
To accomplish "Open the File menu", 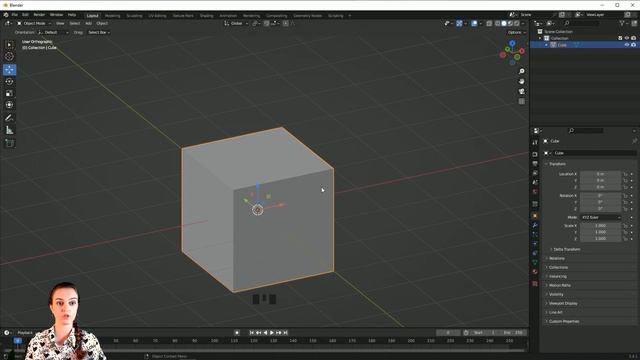I will [x=14, y=15].
